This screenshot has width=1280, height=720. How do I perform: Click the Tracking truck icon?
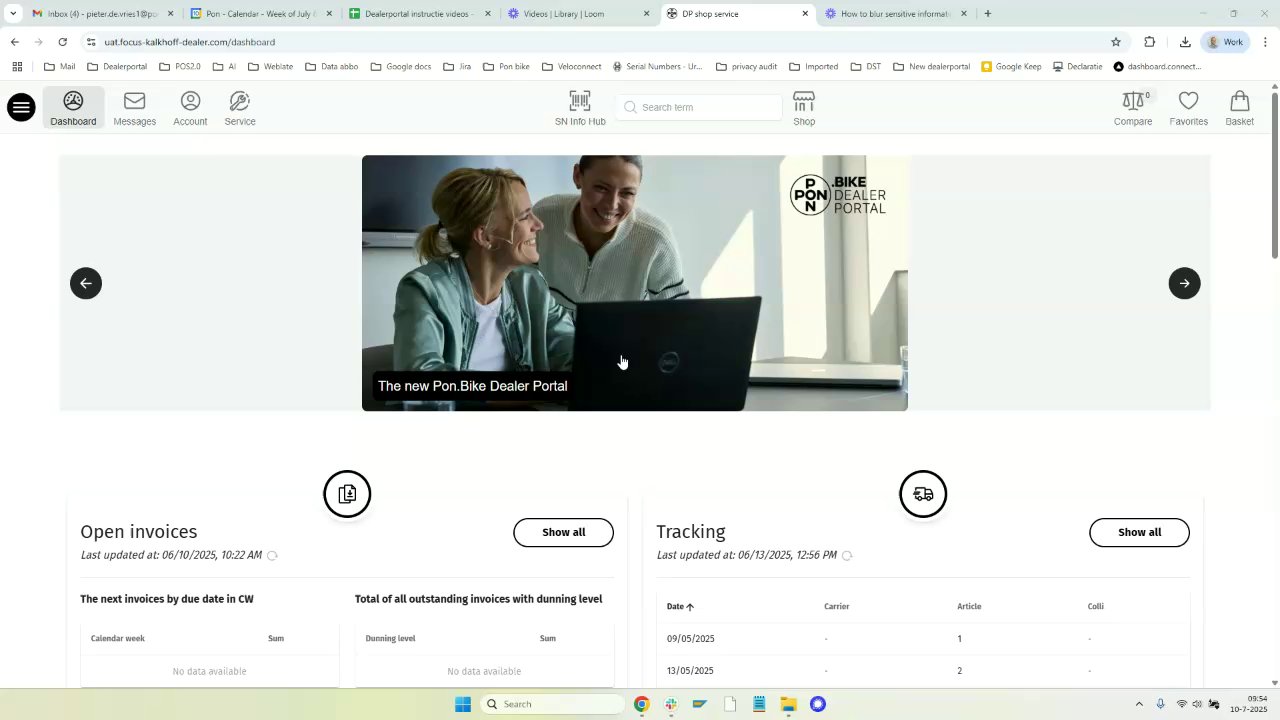(923, 494)
